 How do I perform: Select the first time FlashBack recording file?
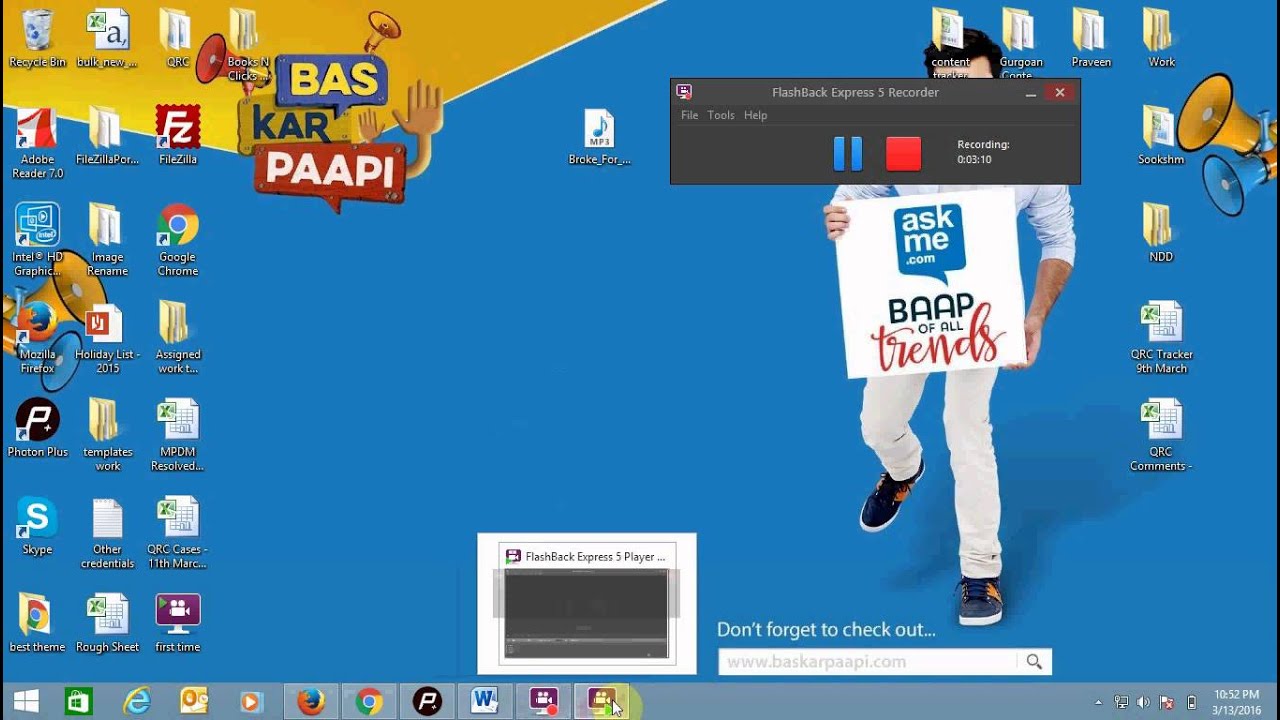pos(177,623)
